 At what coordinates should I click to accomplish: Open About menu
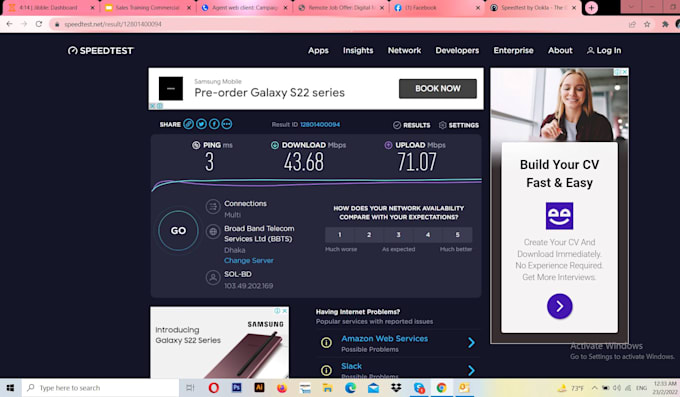tap(560, 50)
